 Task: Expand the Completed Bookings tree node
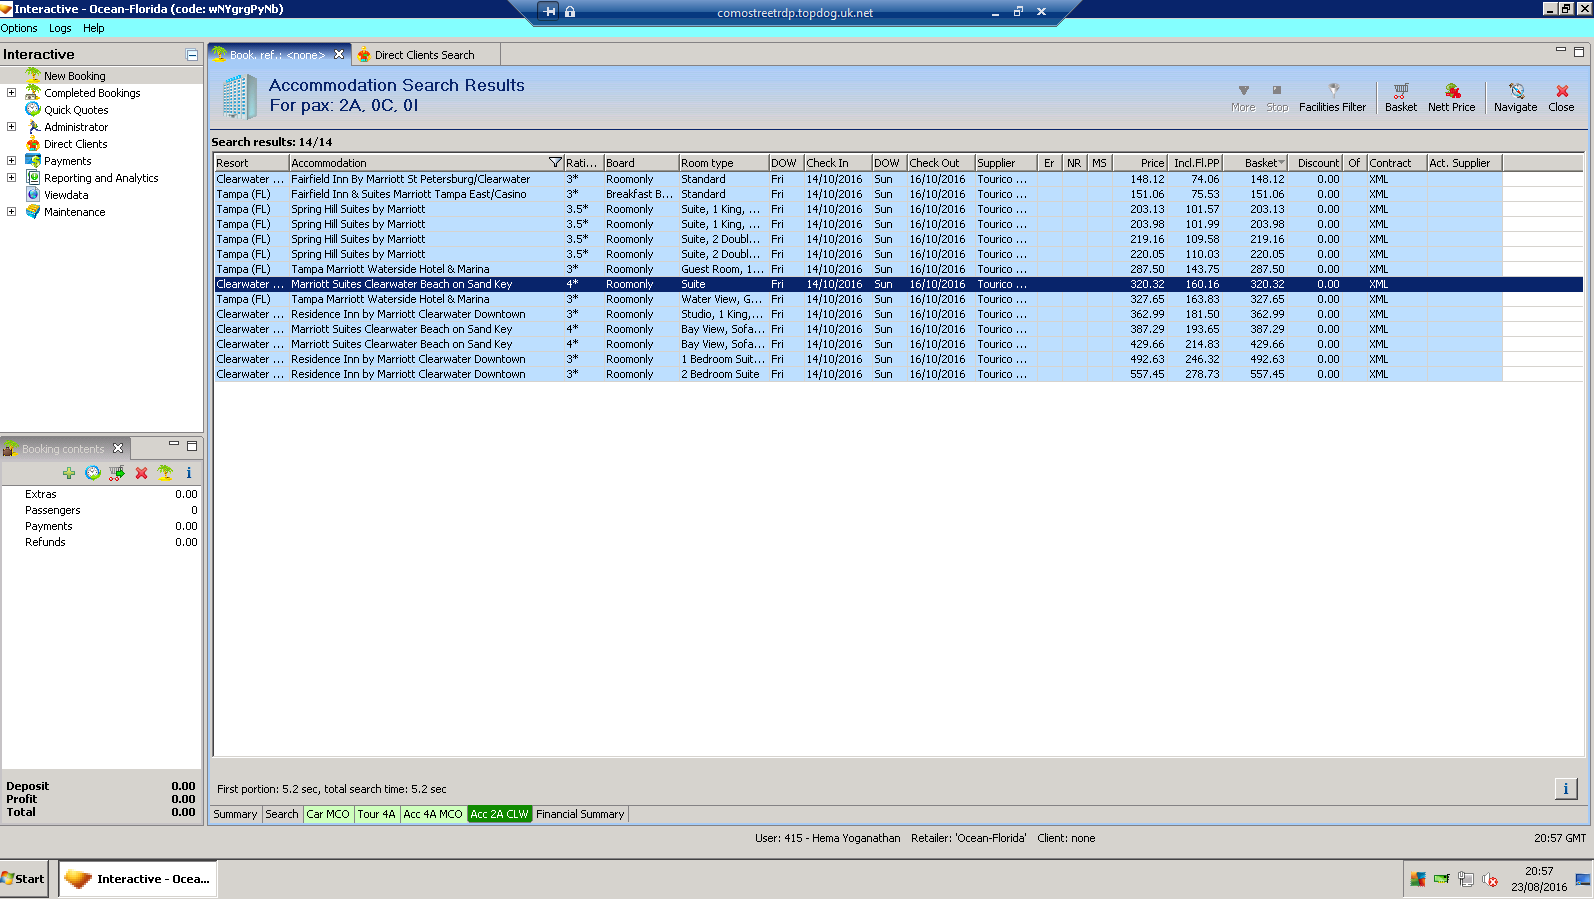point(11,93)
